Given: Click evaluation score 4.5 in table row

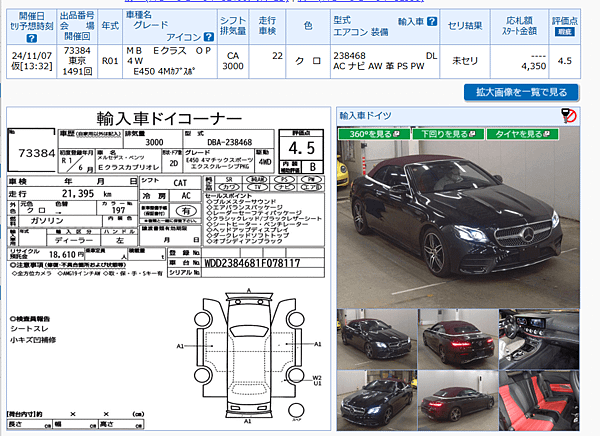Looking at the screenshot, I should (x=564, y=61).
